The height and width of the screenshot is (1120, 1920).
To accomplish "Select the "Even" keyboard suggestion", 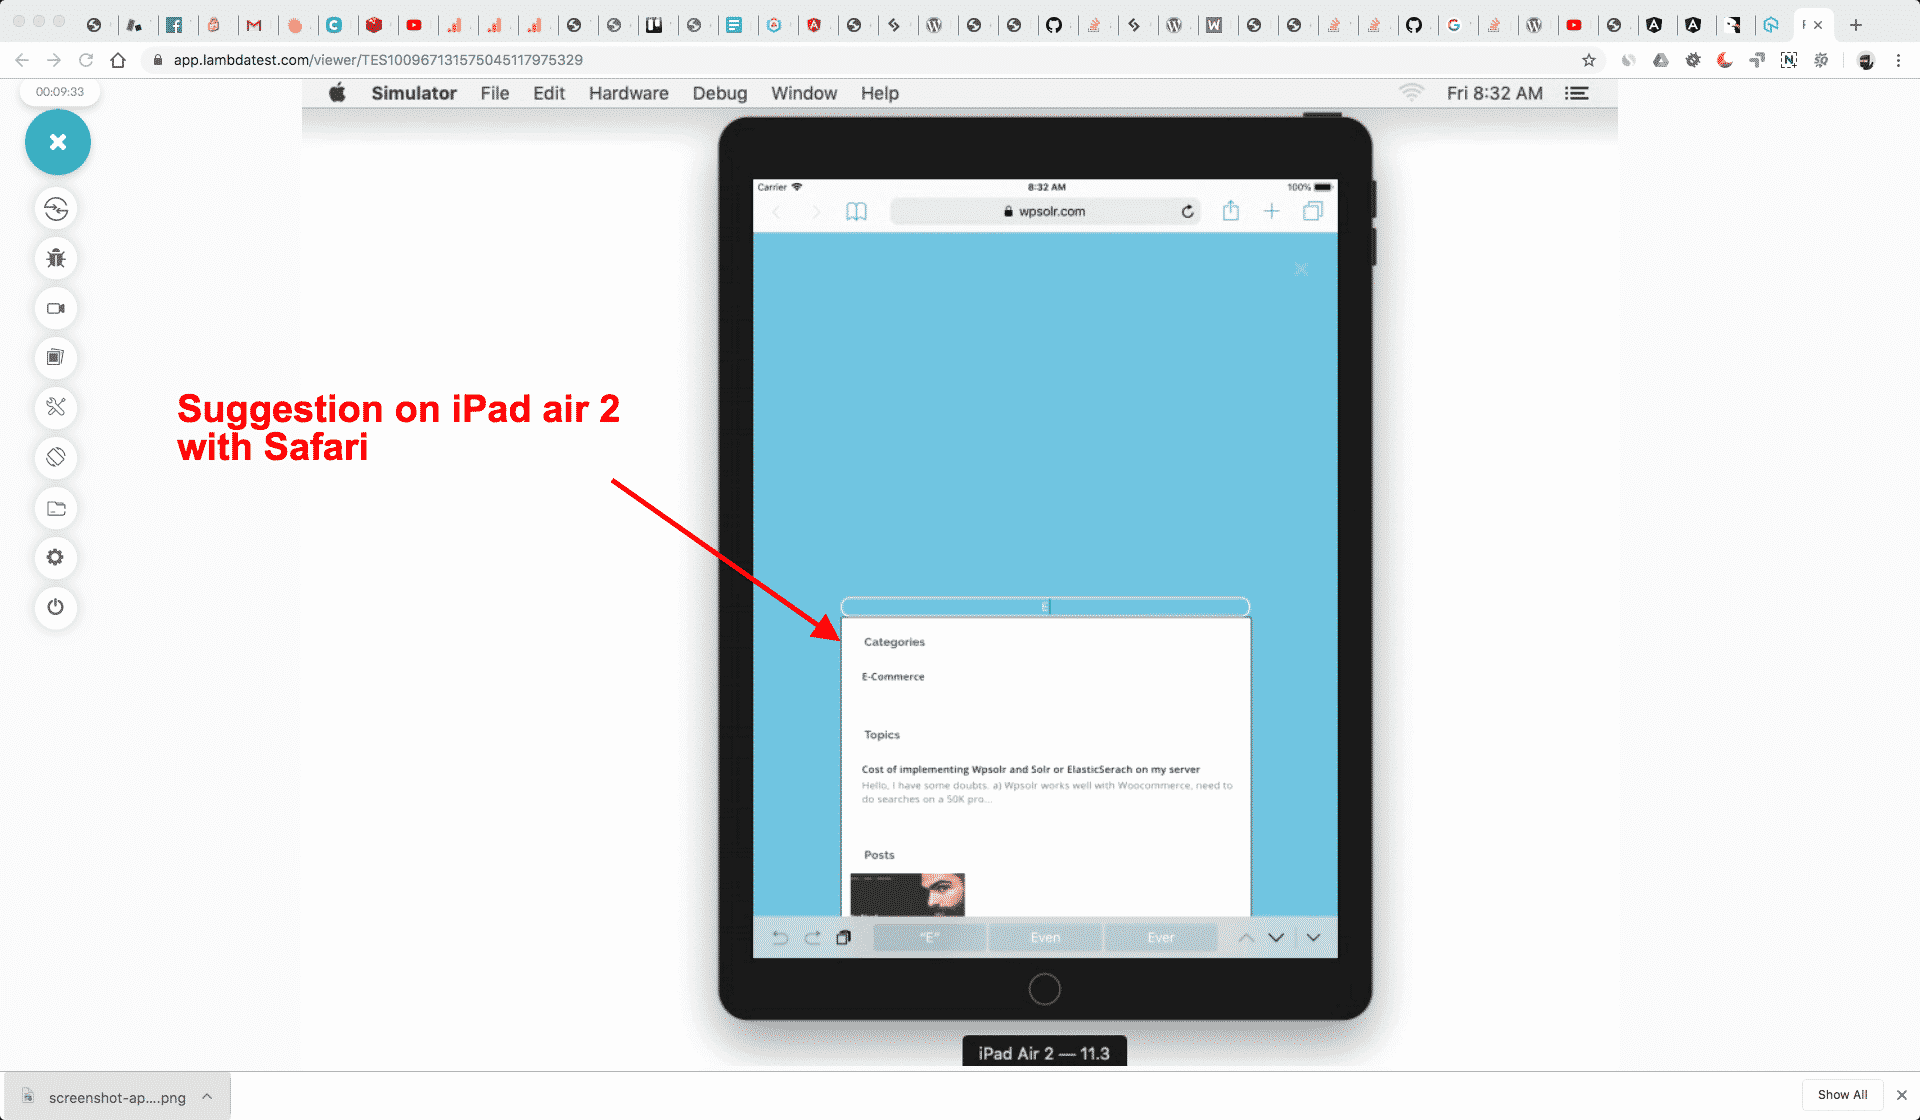I will (1045, 937).
